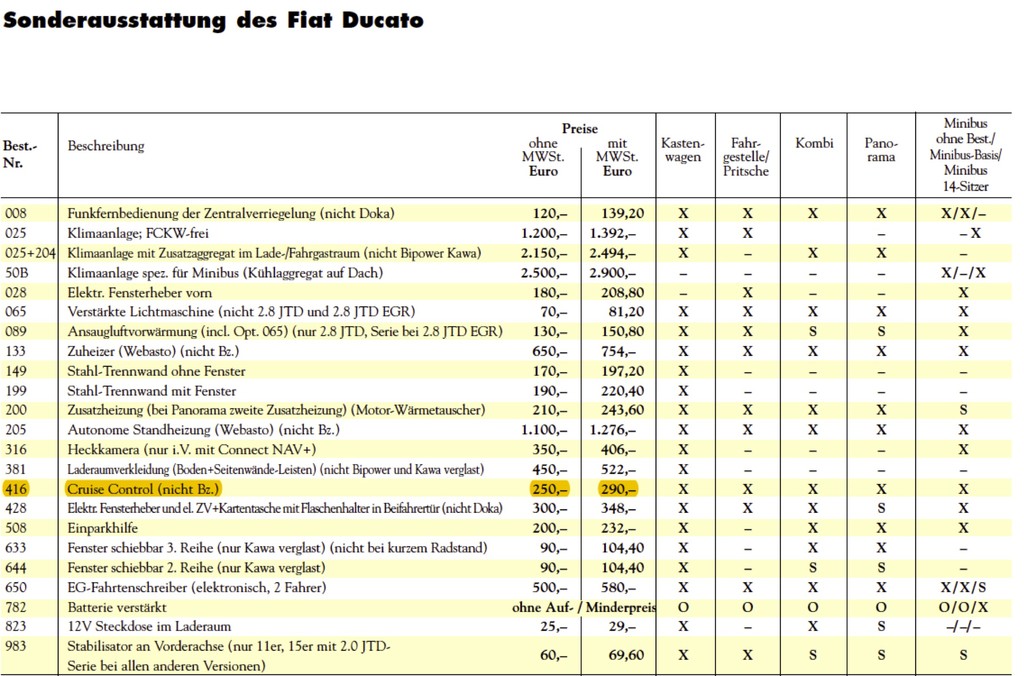
Task: Select the "ohne Auf- / Minderpreis" note
Action: (x=584, y=607)
